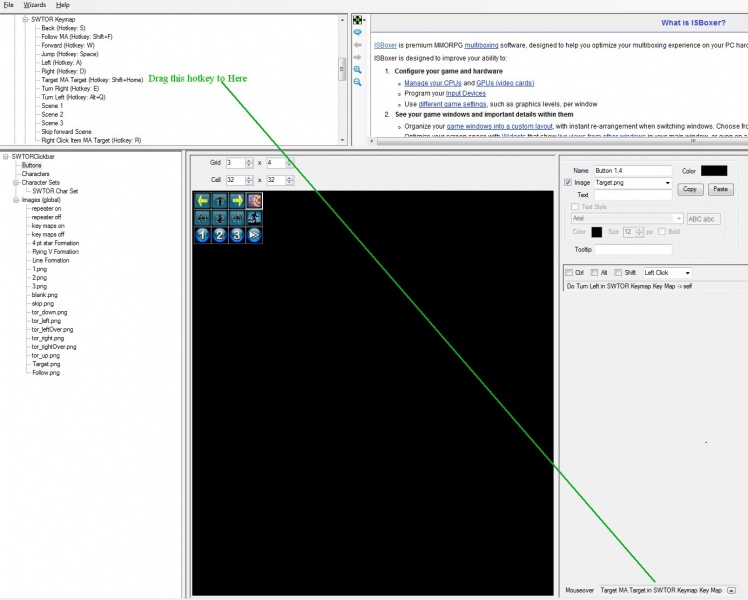Viewport: 748px width, 600px height.
Task: Open the different game settings link
Action: point(452,104)
